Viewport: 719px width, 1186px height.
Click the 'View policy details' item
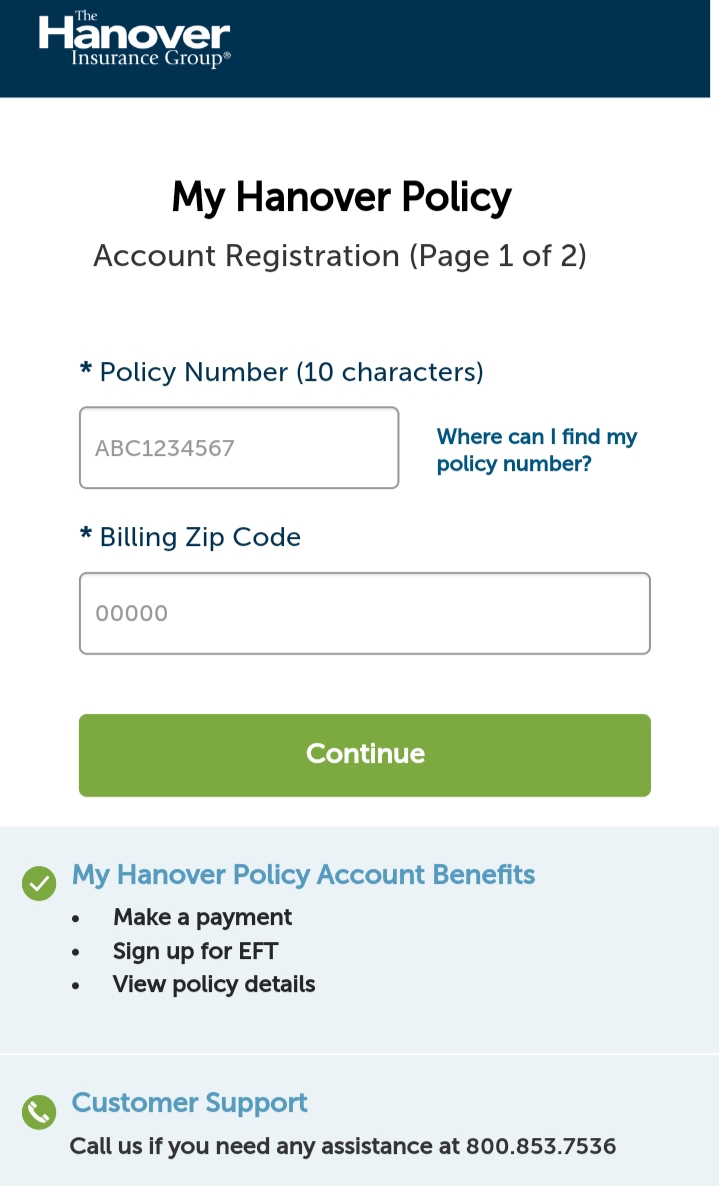214,984
